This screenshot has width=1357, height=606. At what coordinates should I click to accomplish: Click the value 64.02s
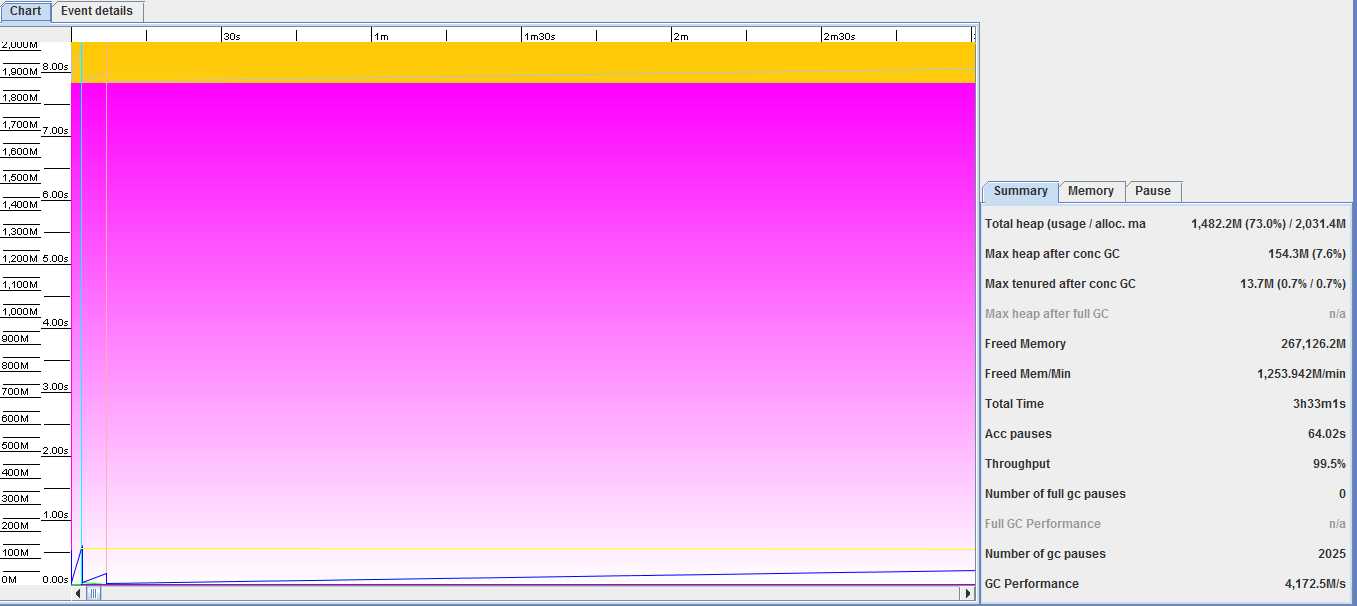coord(1326,434)
